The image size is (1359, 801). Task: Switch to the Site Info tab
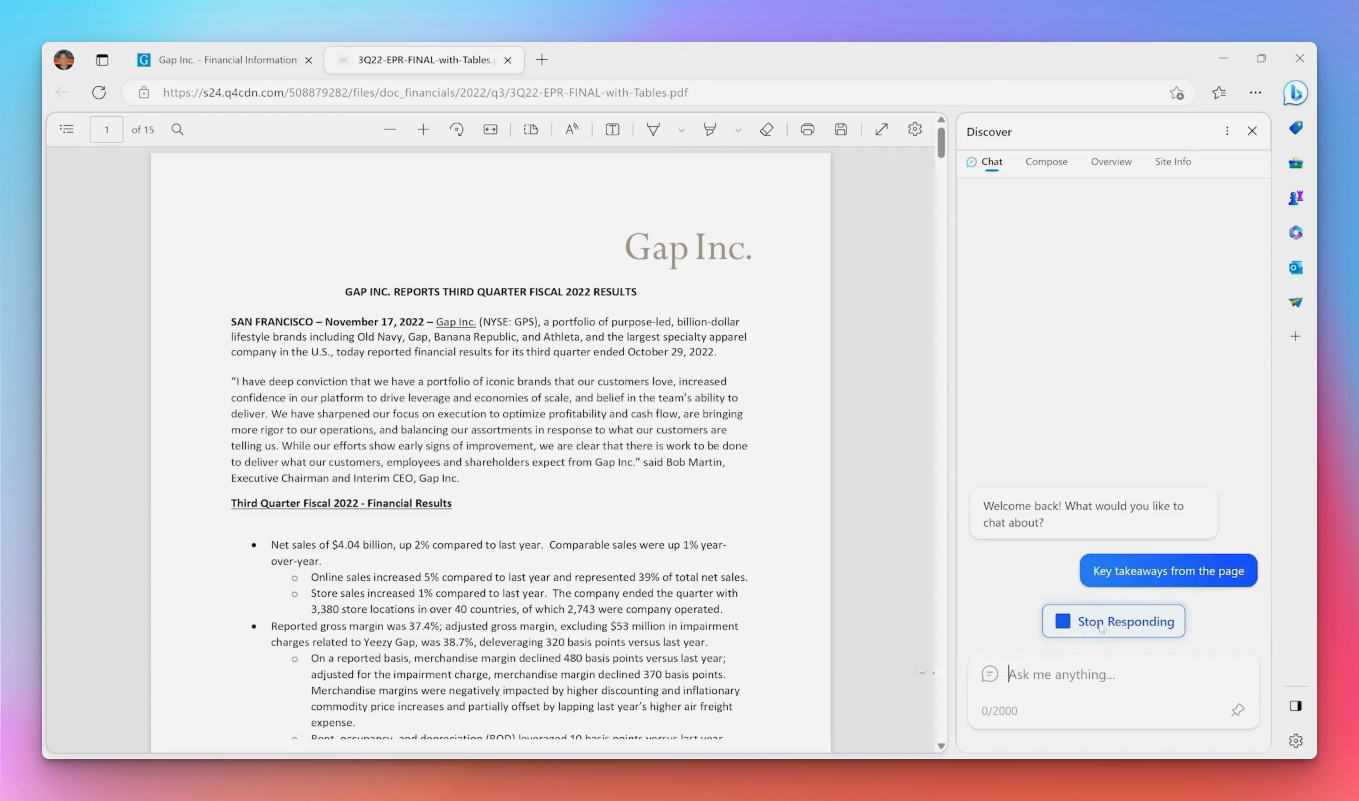click(x=1173, y=162)
